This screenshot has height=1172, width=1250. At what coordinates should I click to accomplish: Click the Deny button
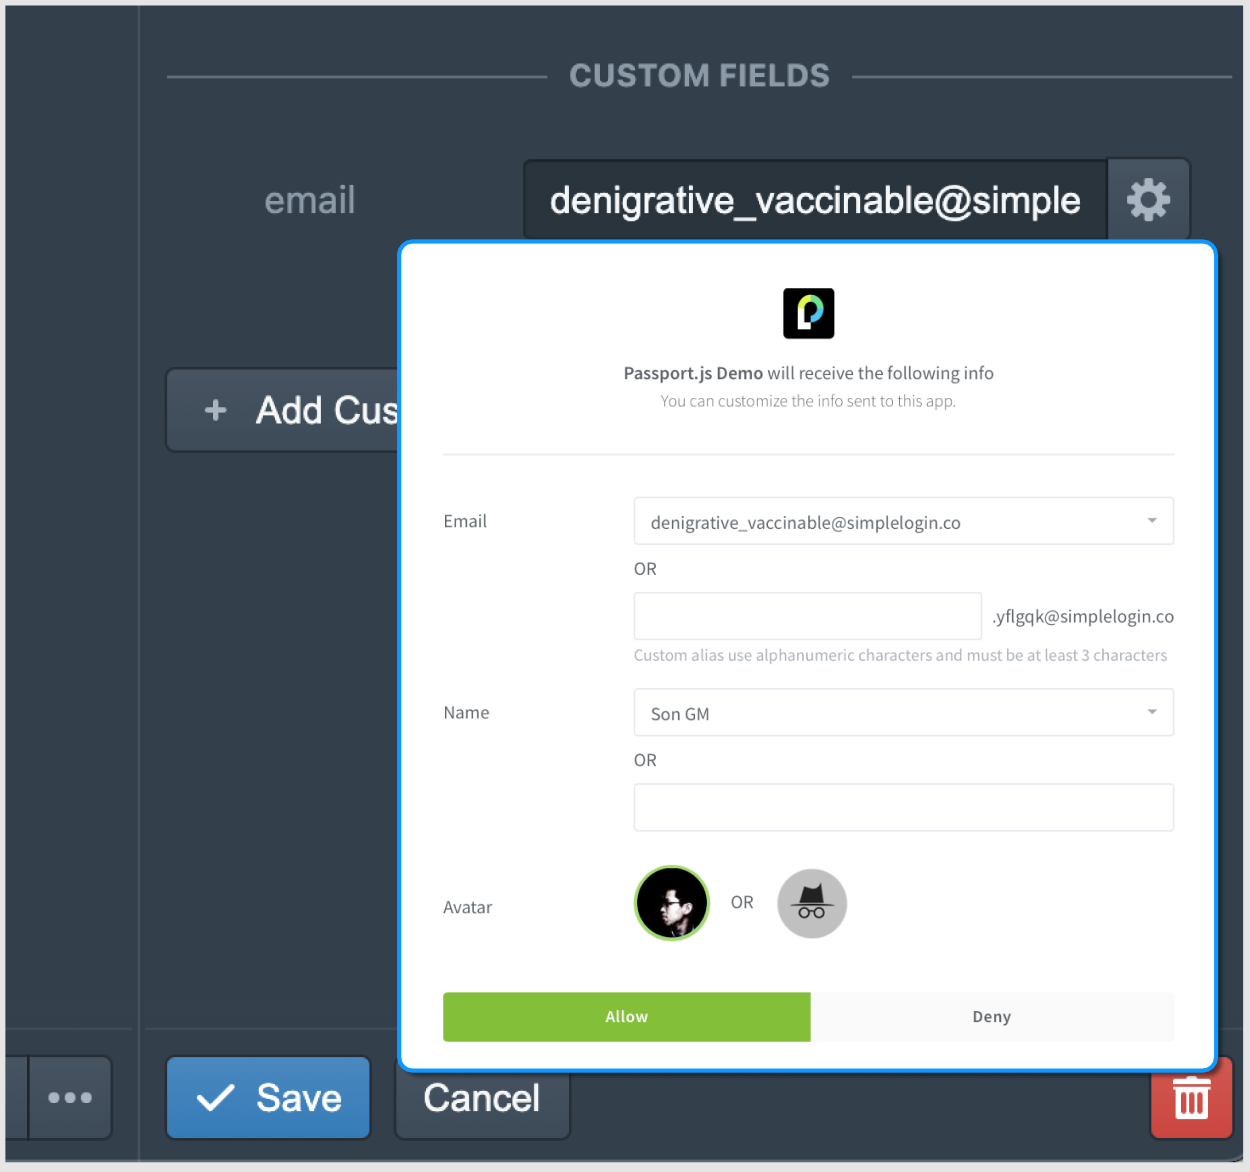(x=991, y=1016)
